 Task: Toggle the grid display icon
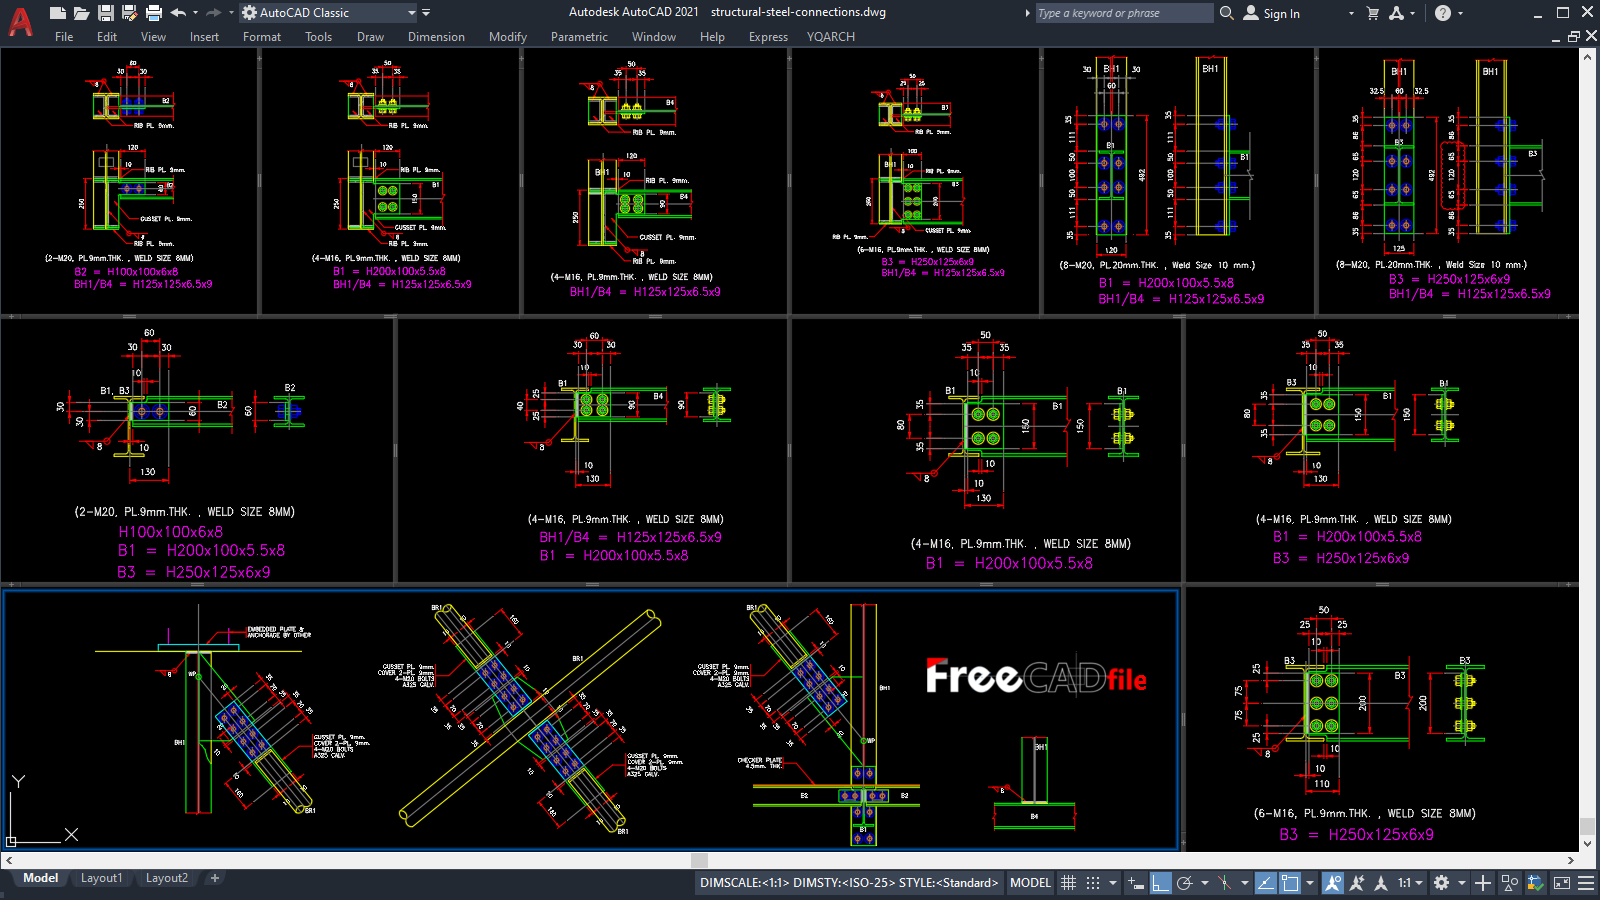coord(1069,883)
